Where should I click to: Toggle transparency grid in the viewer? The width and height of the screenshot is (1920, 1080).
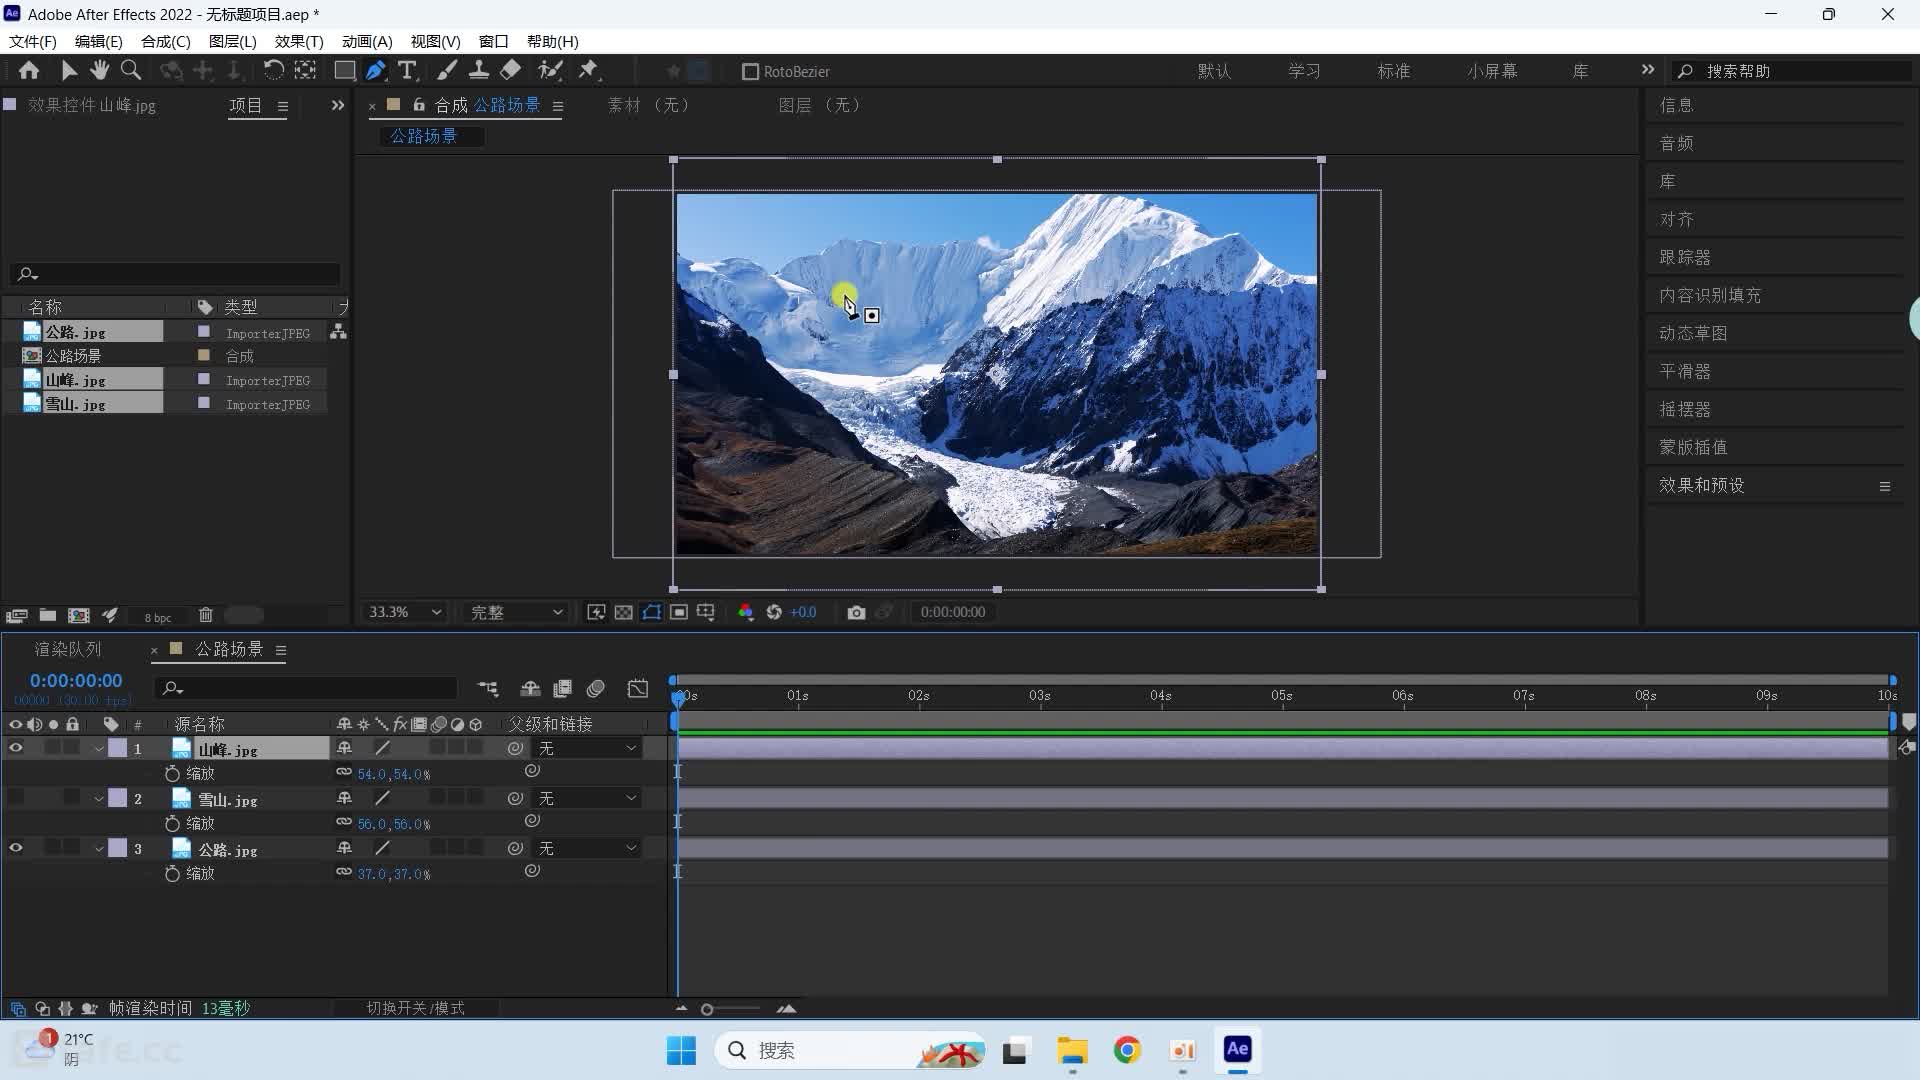coord(624,613)
